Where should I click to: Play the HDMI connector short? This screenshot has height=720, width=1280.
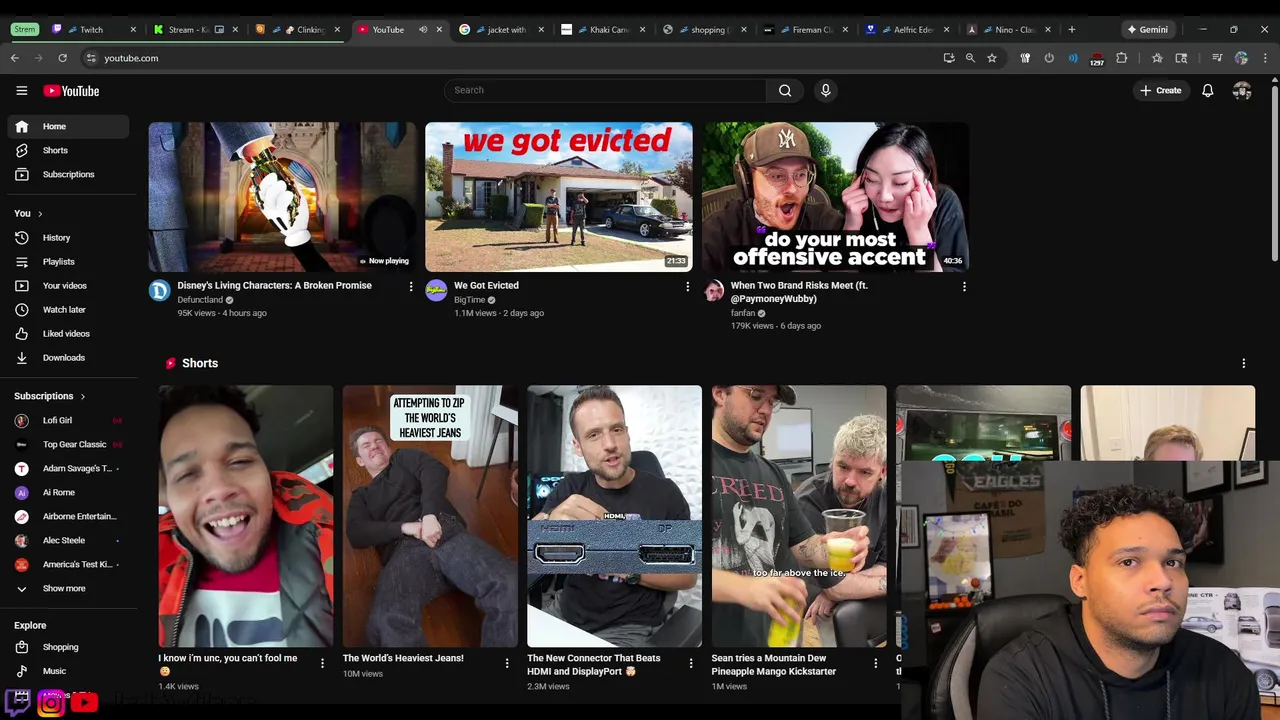tap(614, 516)
